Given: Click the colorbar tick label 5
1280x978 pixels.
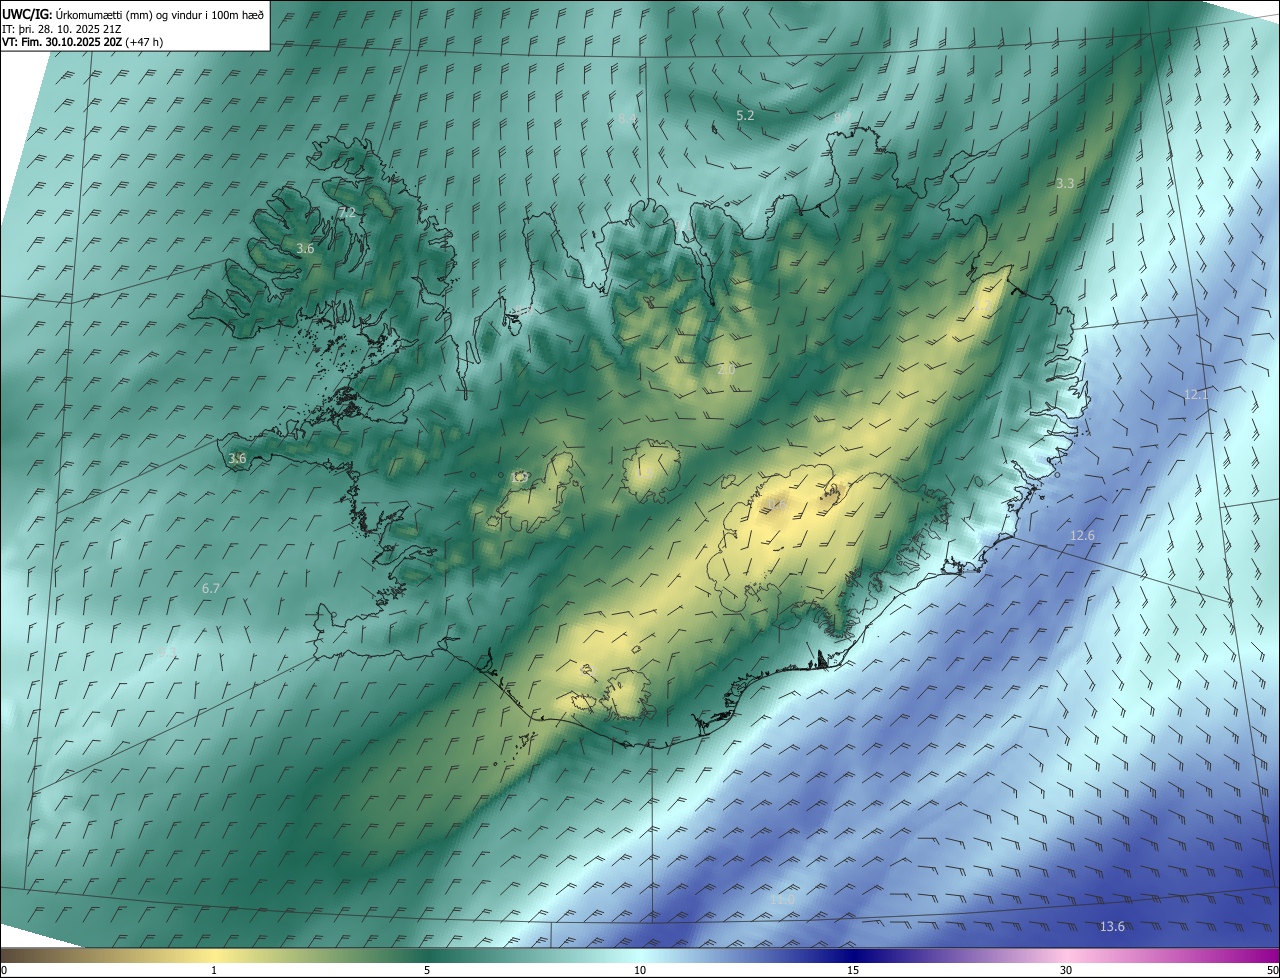Looking at the screenshot, I should [x=427, y=970].
